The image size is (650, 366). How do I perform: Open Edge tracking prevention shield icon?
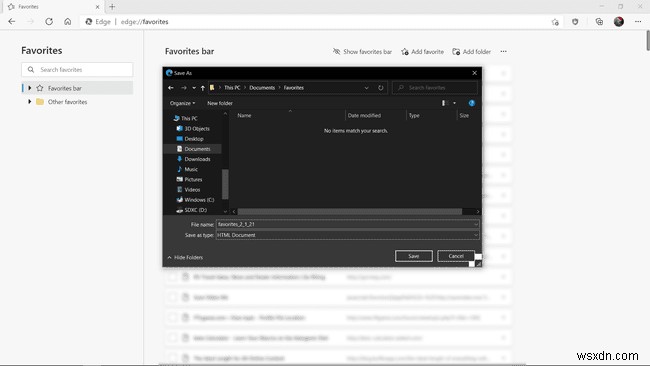pyautogui.click(x=575, y=22)
